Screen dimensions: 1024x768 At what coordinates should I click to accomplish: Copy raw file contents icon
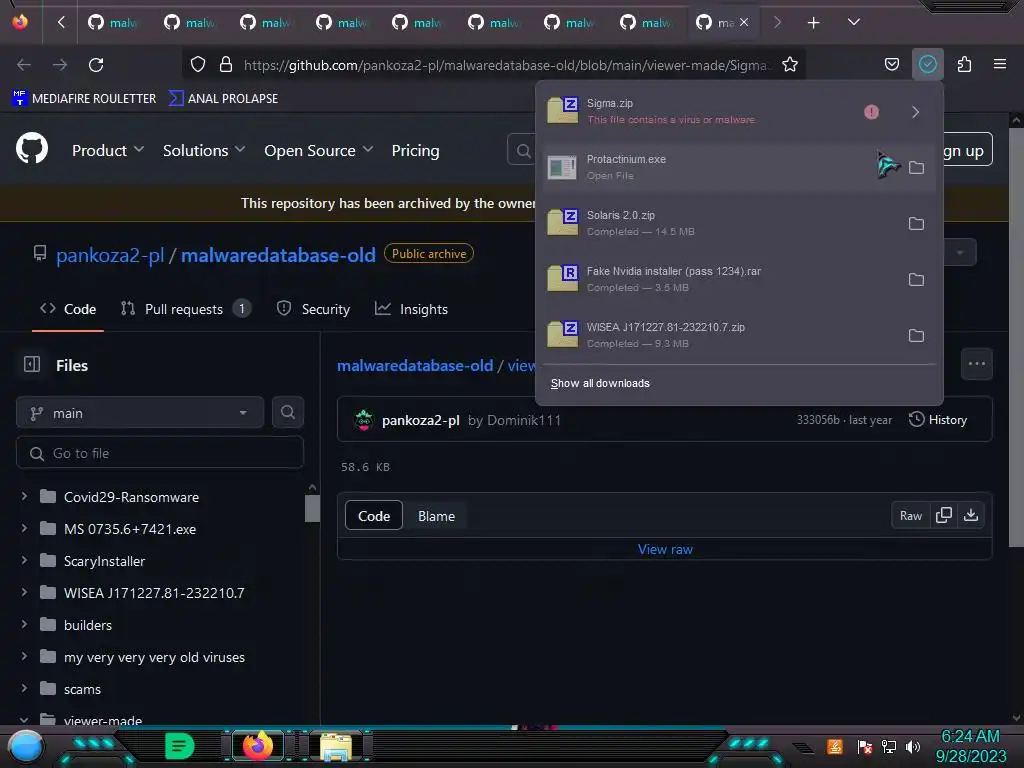(x=944, y=515)
